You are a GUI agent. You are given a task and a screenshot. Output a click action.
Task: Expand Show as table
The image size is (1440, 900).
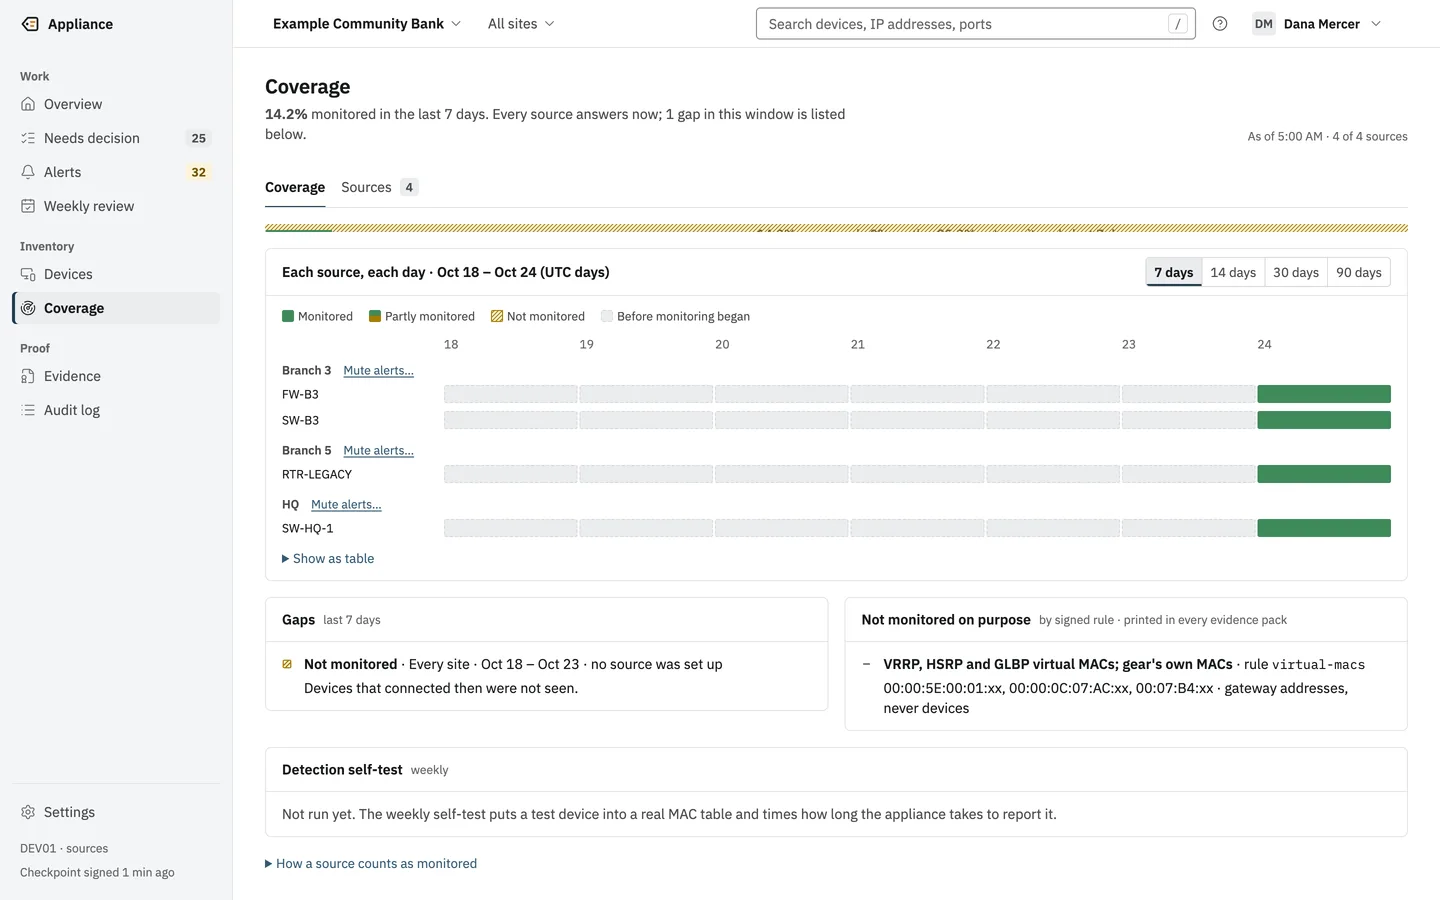[328, 559]
